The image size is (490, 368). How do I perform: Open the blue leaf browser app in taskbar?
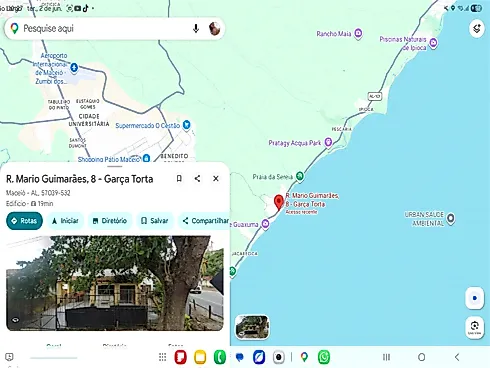pyautogui.click(x=259, y=357)
